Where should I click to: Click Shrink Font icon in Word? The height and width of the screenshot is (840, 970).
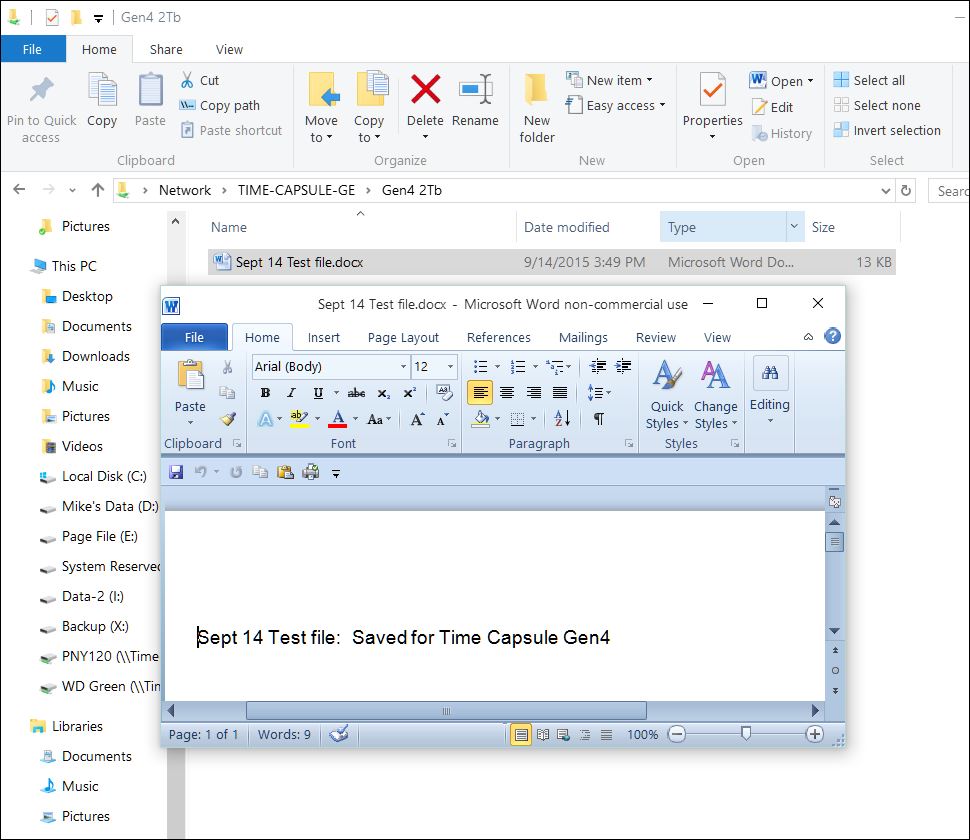tap(442, 419)
